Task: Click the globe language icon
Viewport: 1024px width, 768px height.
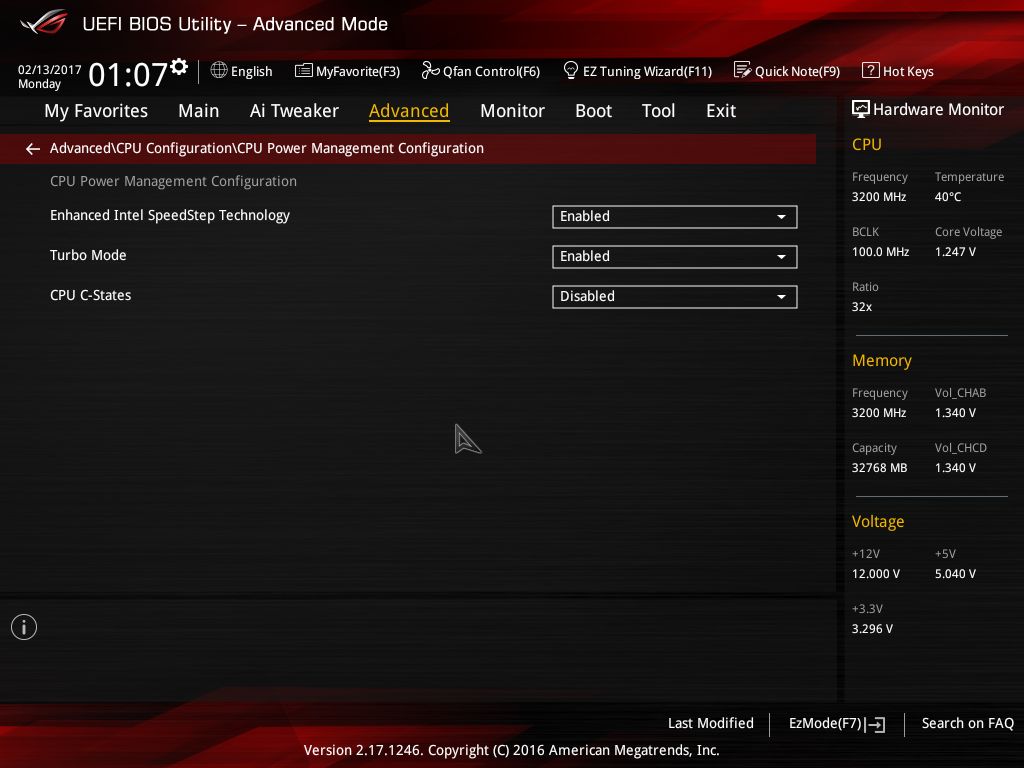Action: point(219,70)
